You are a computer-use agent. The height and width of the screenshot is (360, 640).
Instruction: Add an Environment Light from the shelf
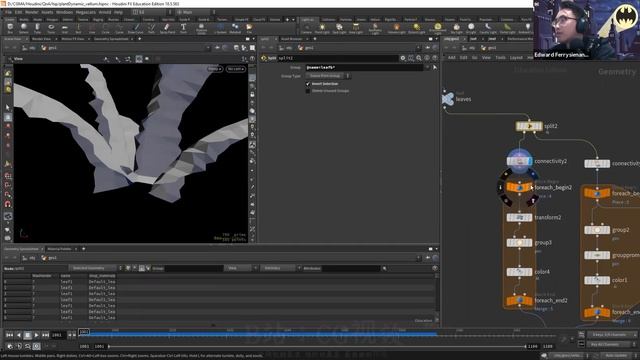(x=437, y=28)
